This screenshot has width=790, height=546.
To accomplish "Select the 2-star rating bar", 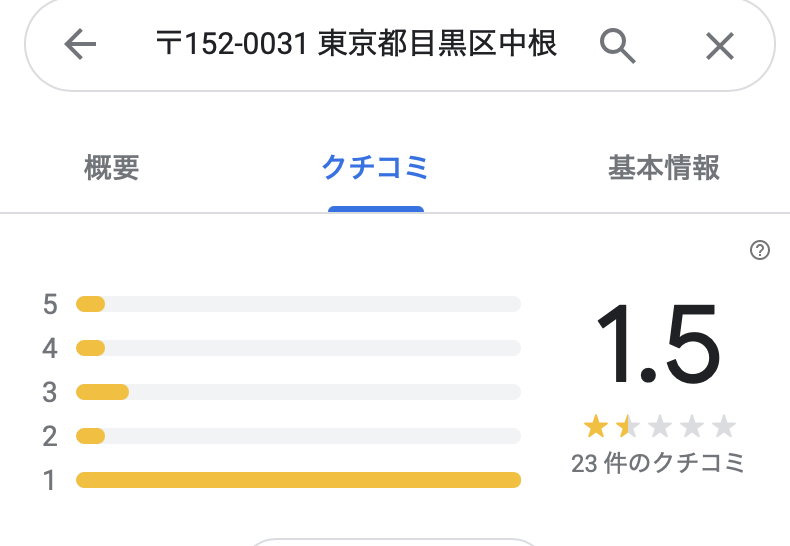I will point(298,436).
